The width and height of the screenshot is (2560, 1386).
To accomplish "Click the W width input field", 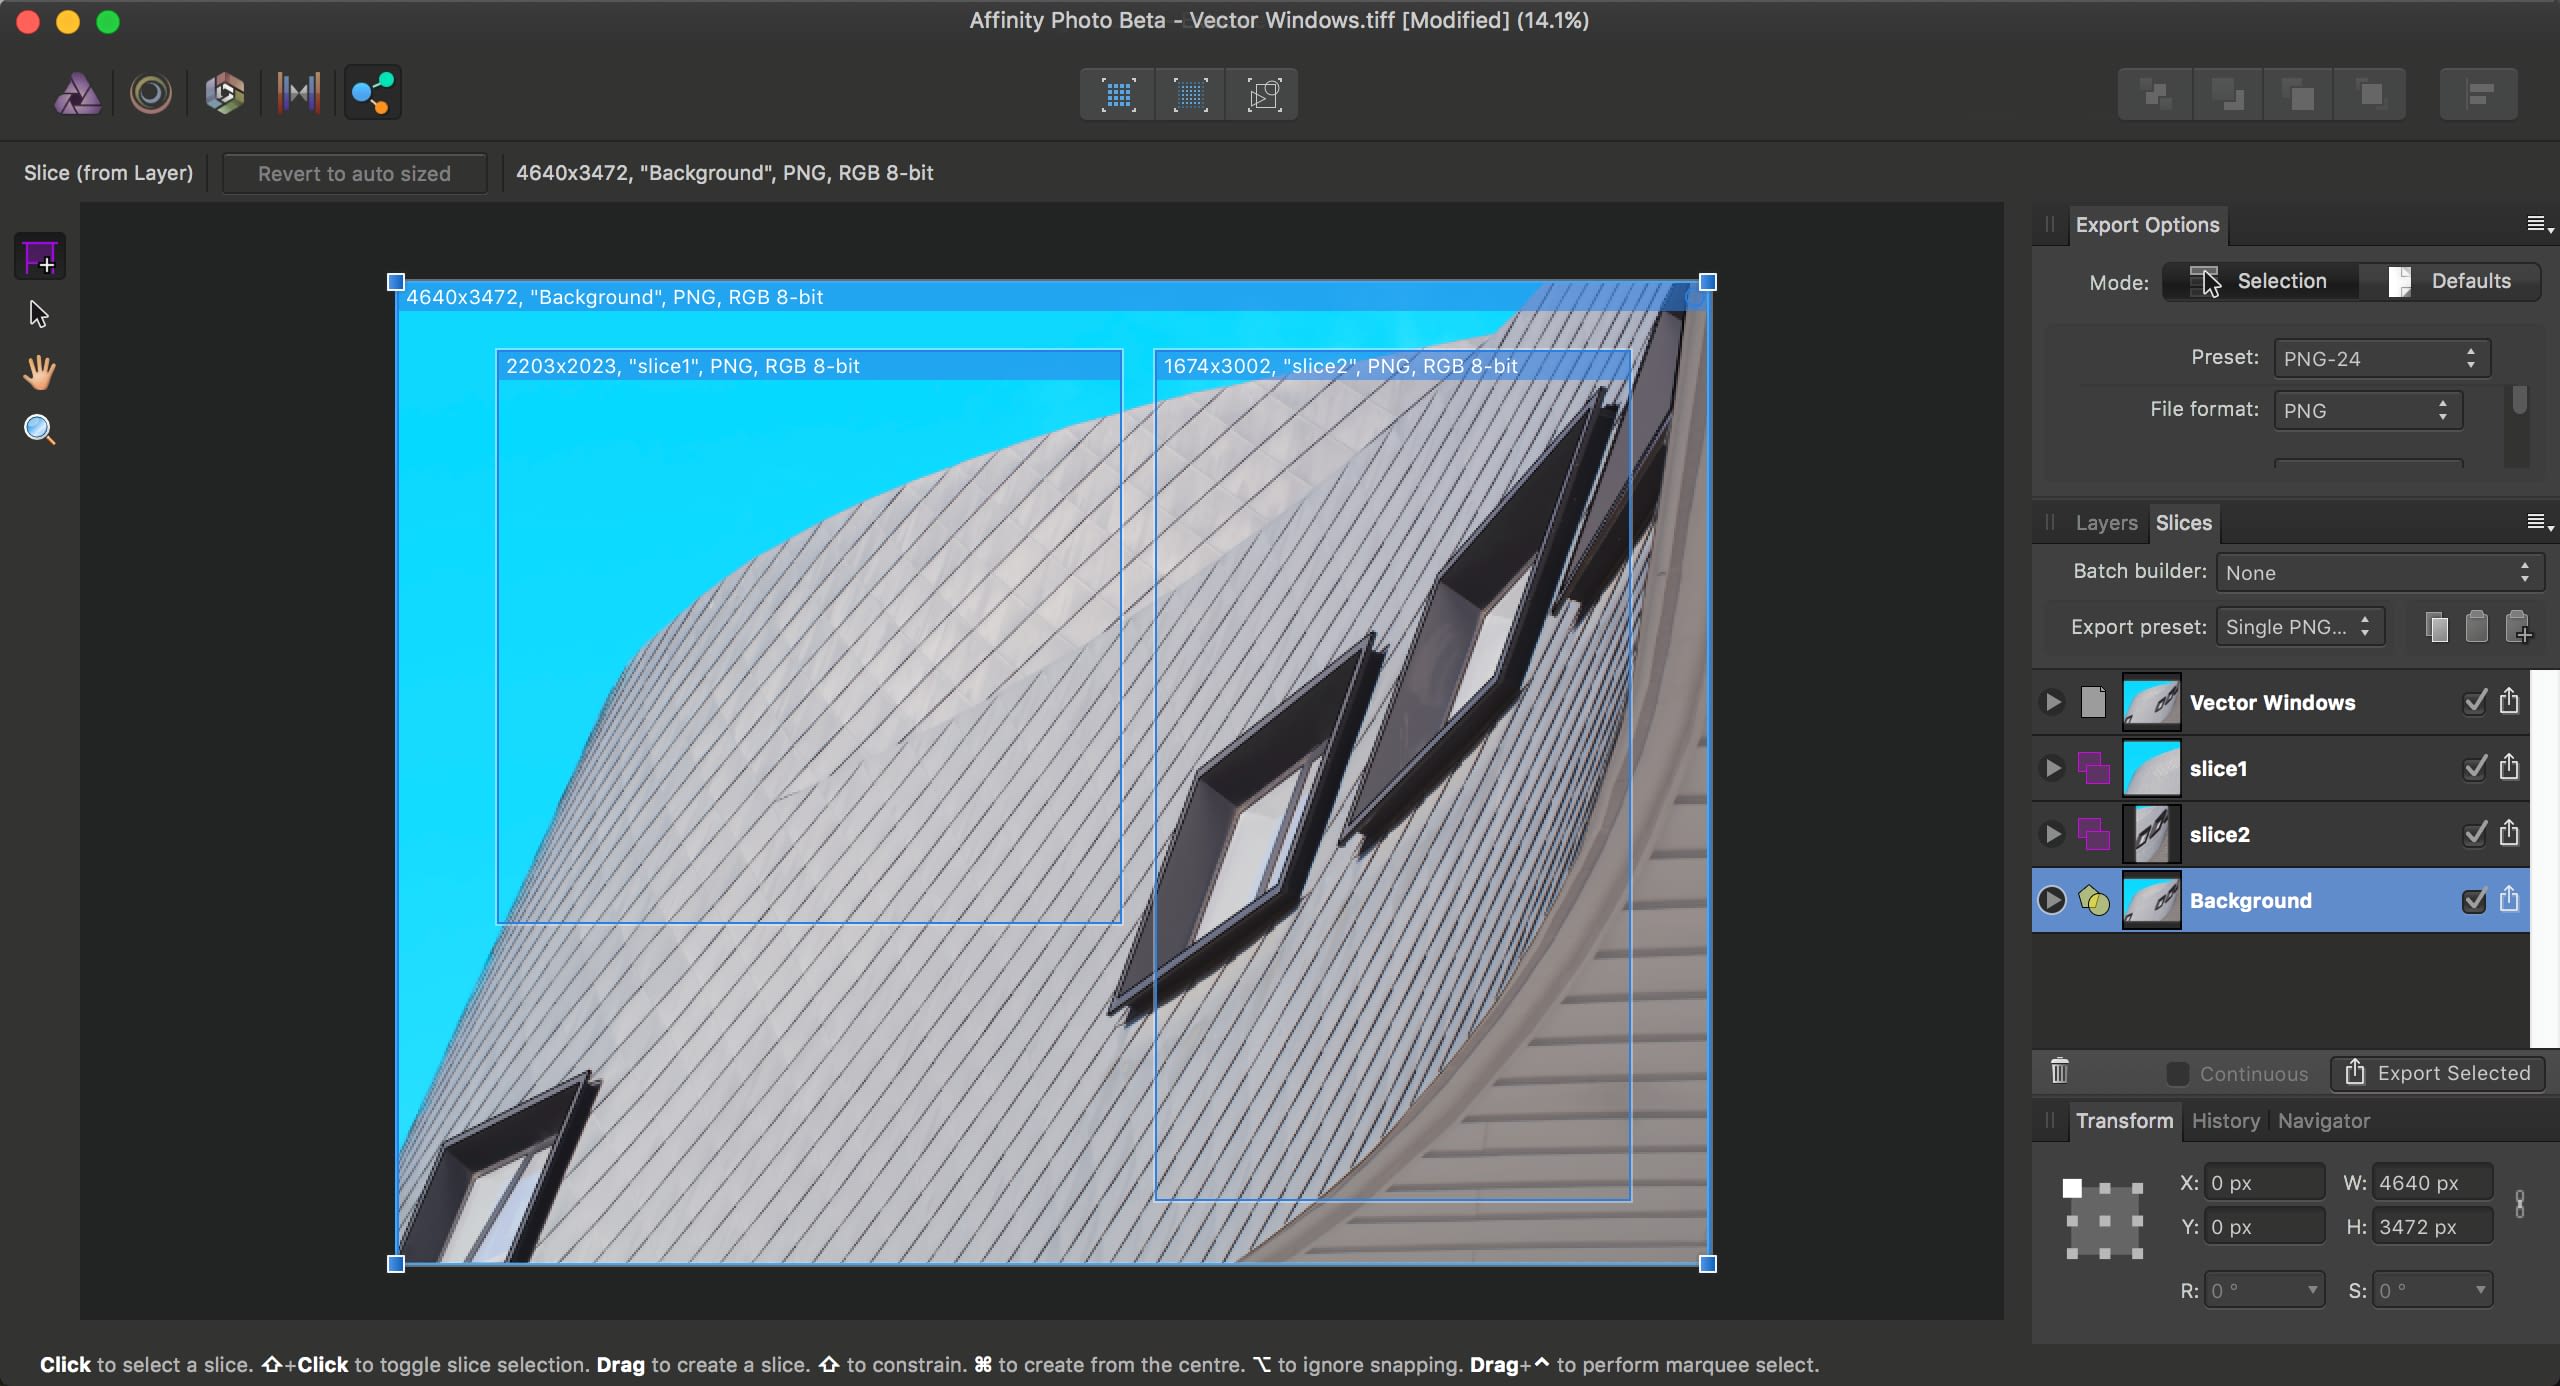I will tap(2431, 1183).
